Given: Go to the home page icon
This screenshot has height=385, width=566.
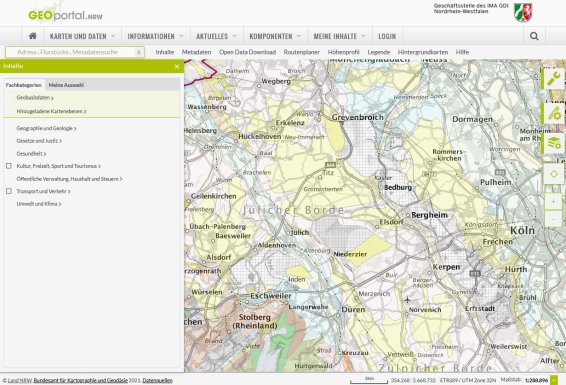Looking at the screenshot, I should click(32, 36).
